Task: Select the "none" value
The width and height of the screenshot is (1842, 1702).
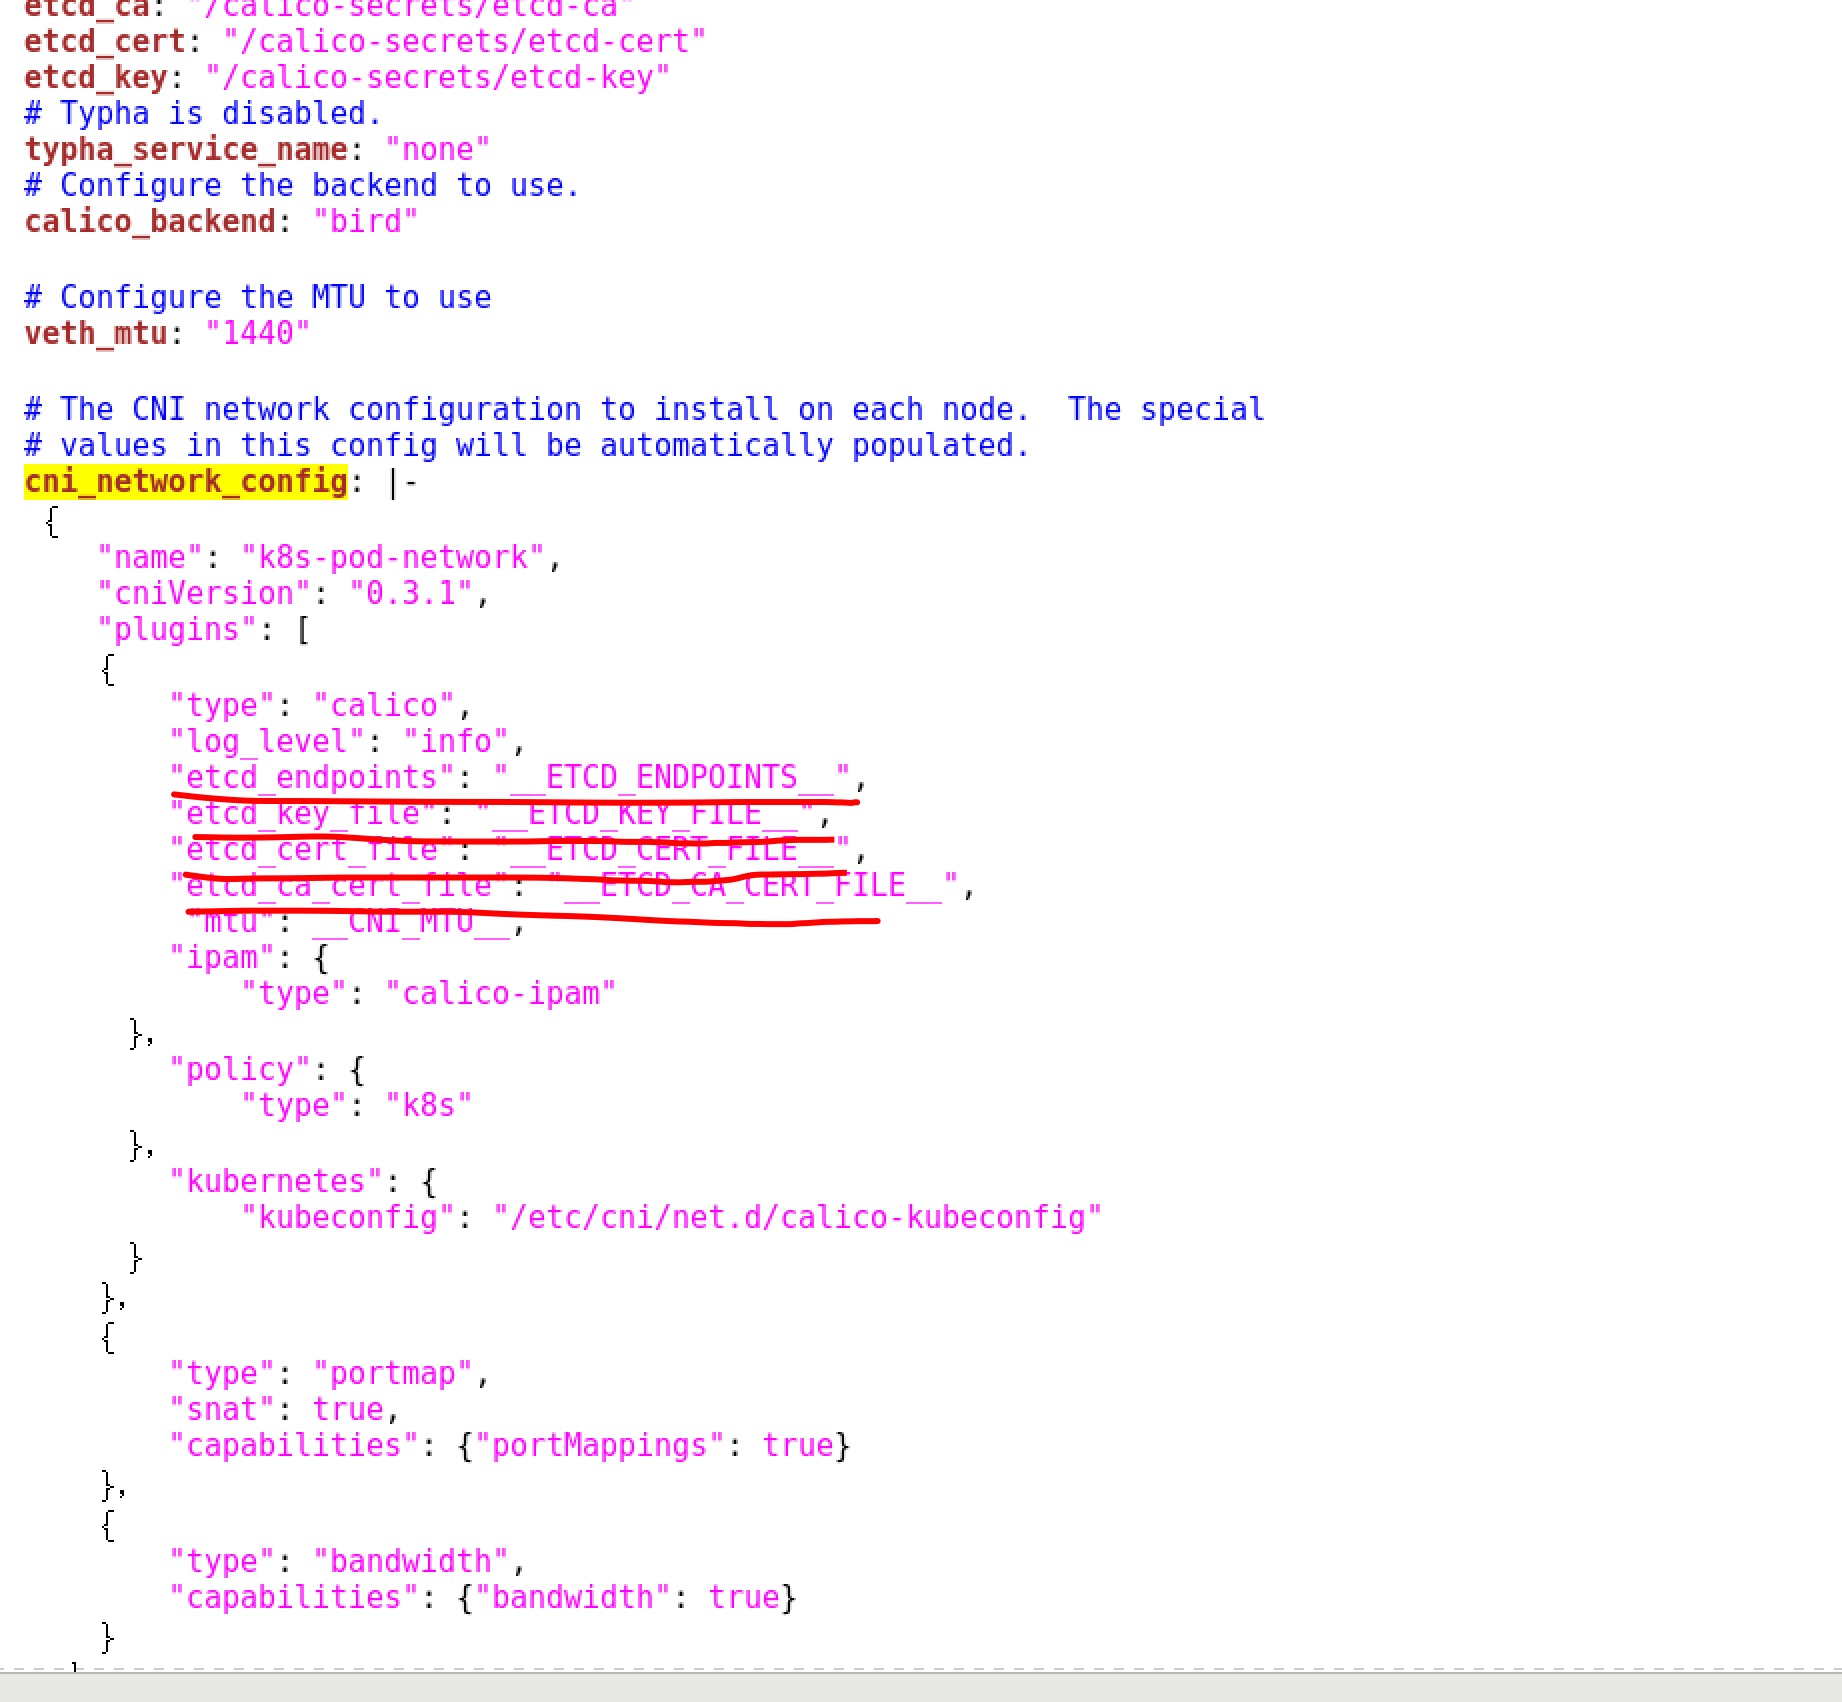Action: [438, 150]
